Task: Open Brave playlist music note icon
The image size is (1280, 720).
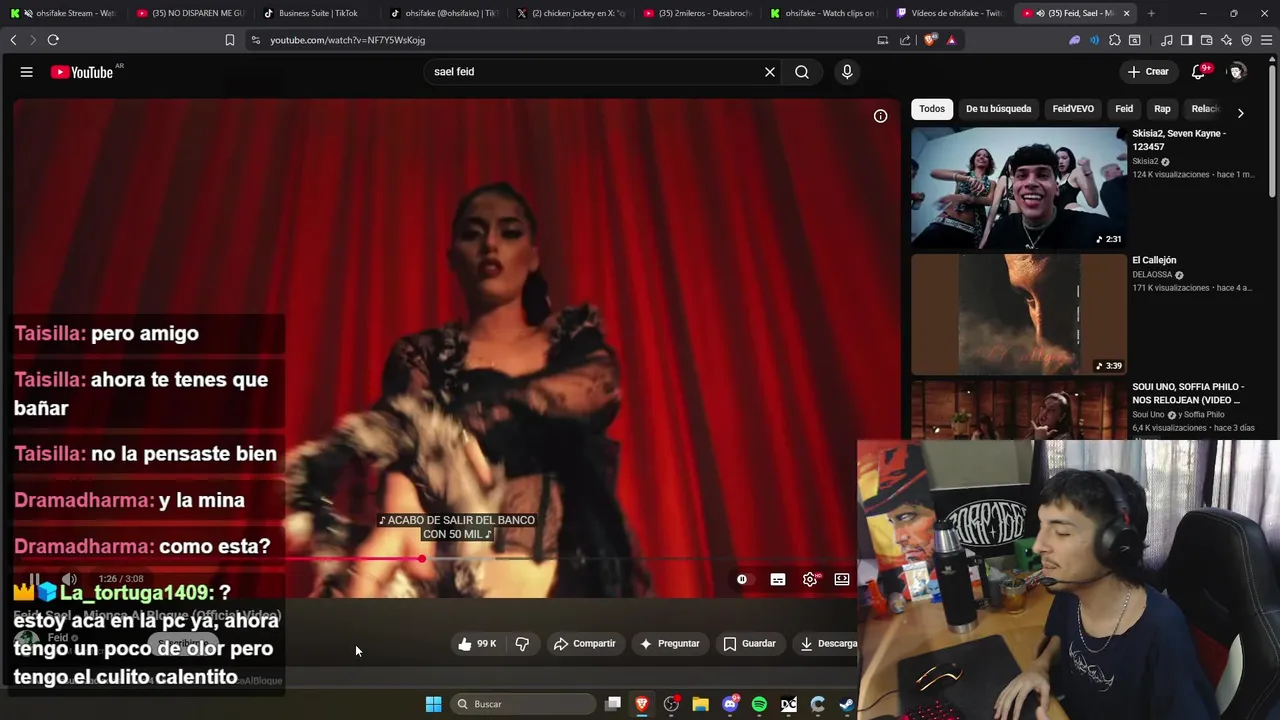Action: tap(1167, 40)
